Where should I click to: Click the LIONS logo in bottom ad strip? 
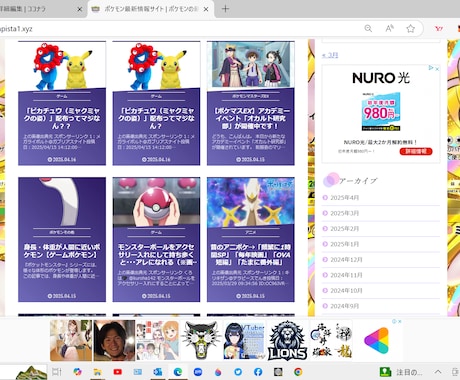point(287,340)
